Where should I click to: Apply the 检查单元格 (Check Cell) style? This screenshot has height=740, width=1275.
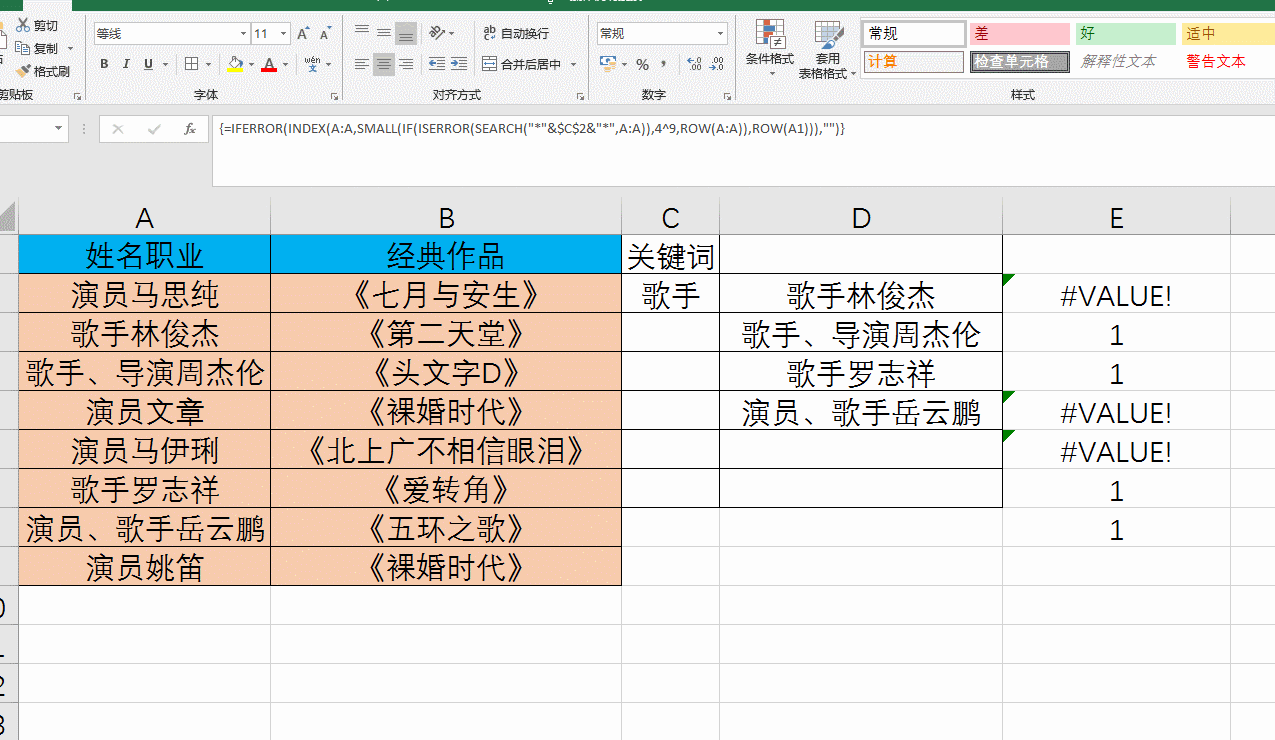tap(1019, 62)
